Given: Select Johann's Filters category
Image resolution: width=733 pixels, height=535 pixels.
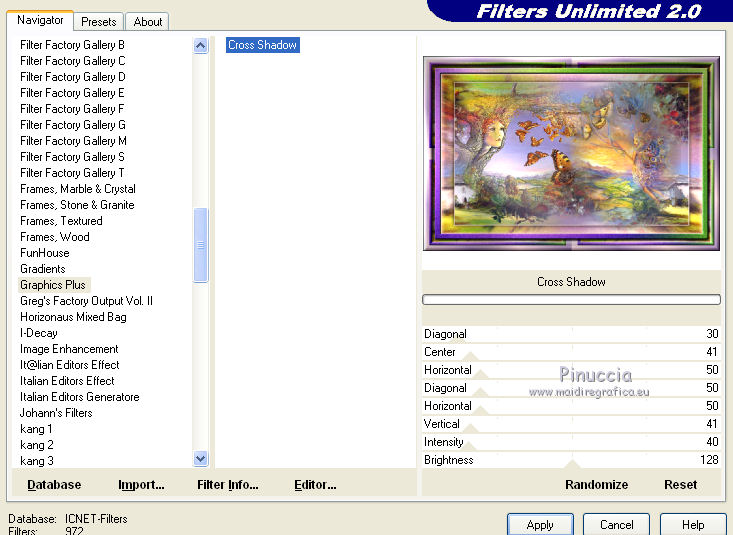Looking at the screenshot, I should click(56, 413).
